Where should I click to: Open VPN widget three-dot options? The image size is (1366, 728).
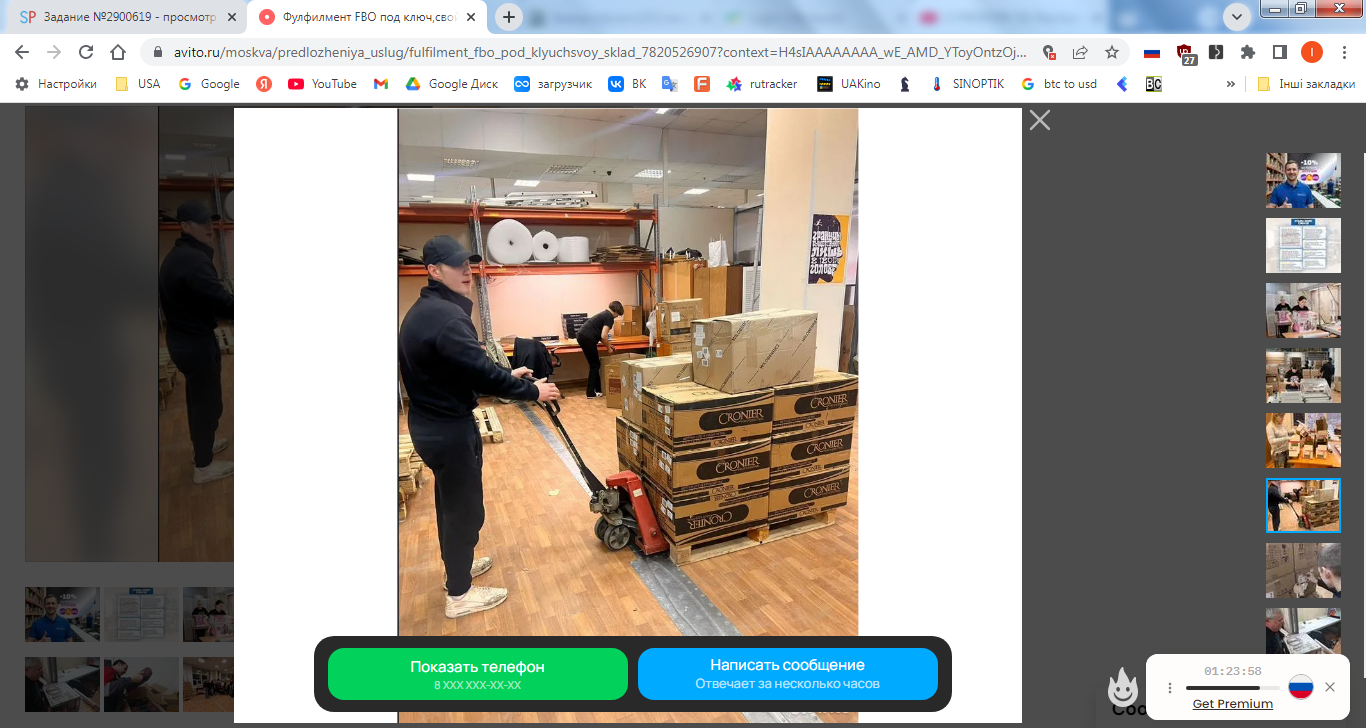click(x=1169, y=688)
